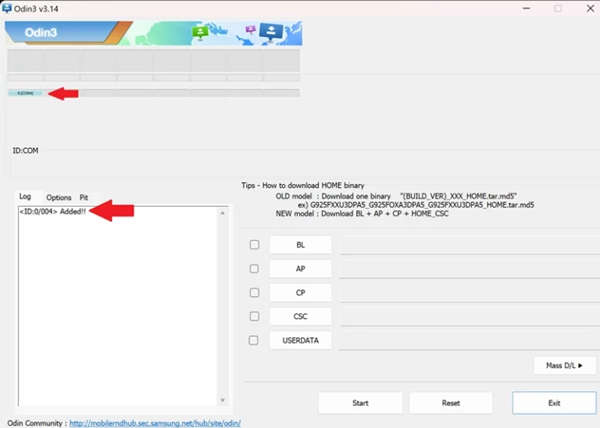Select CP file via CP button
The image size is (600, 428).
300,293
